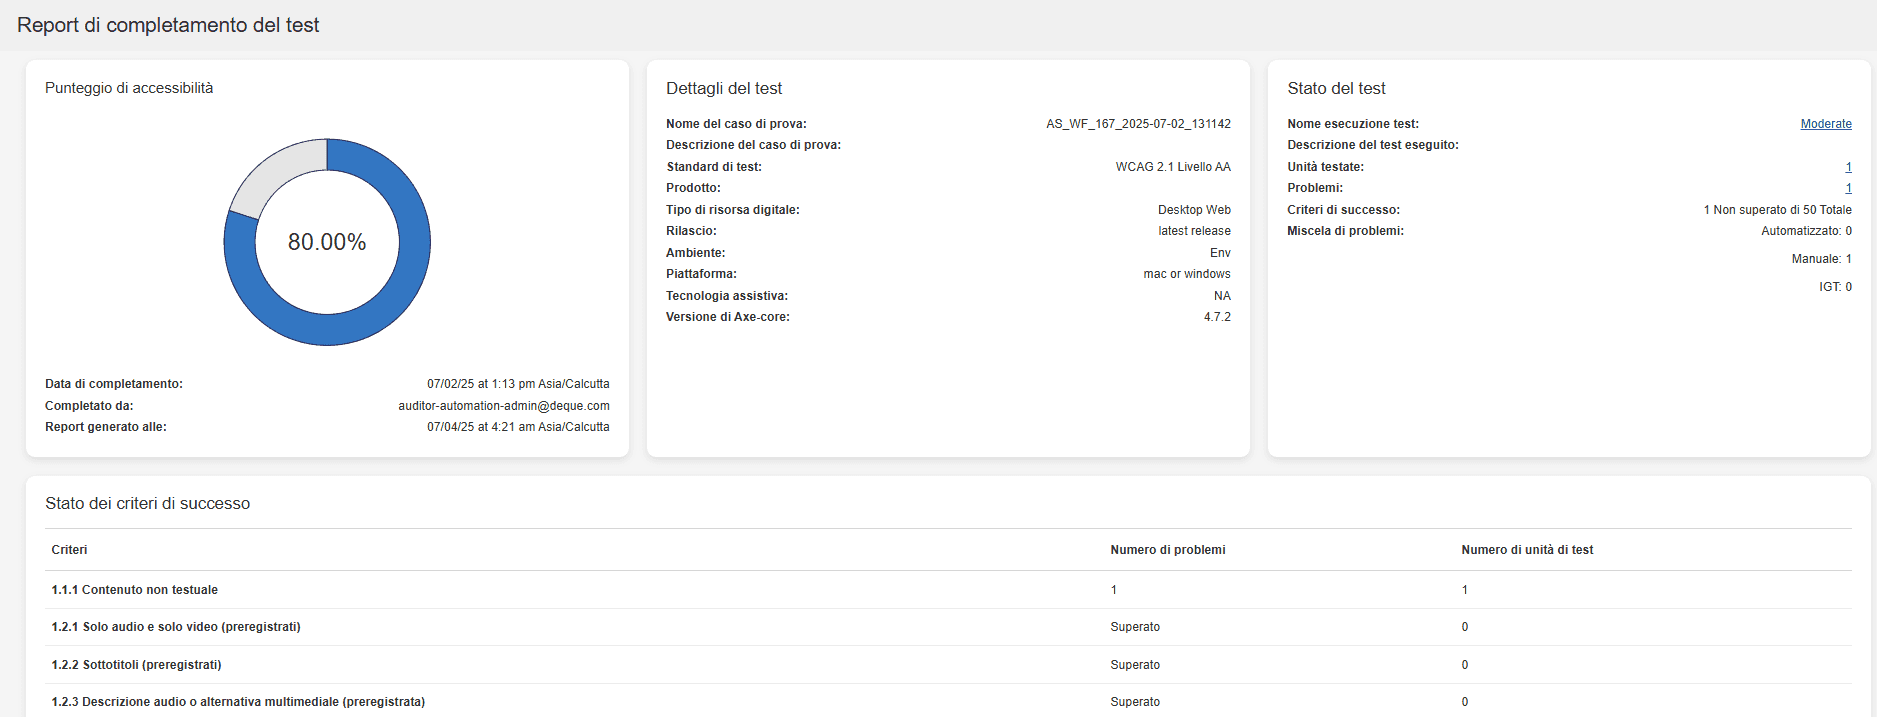Click the Dettagli del test heading

(x=724, y=88)
